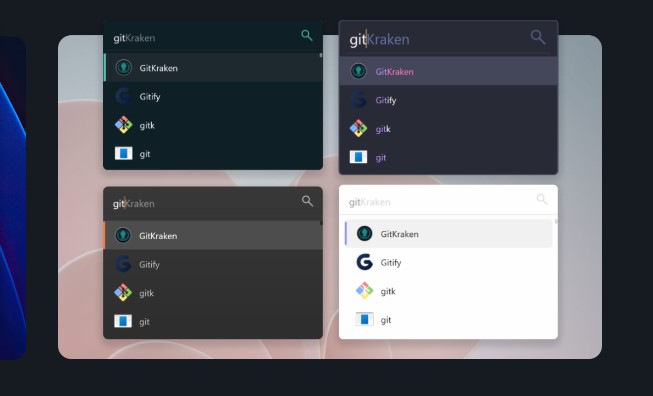653x396 pixels.
Task: Select the GitKraken text in the teal-dark launcher
Action: tap(159, 68)
